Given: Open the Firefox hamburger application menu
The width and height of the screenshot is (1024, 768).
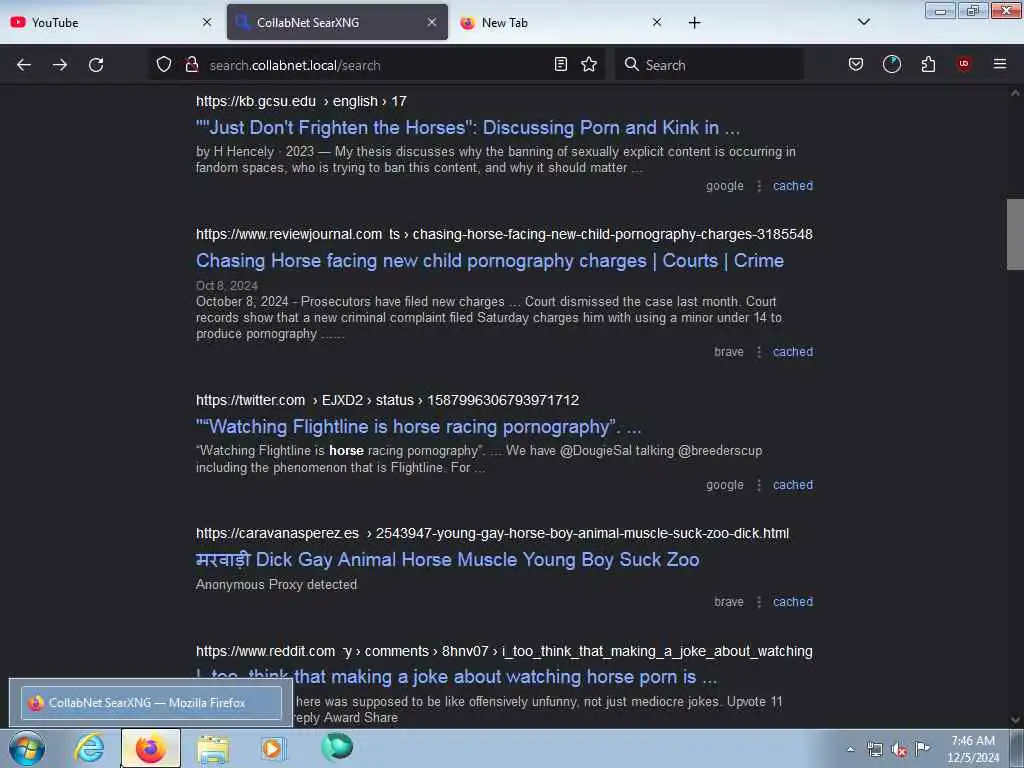Looking at the screenshot, I should pos(1000,64).
